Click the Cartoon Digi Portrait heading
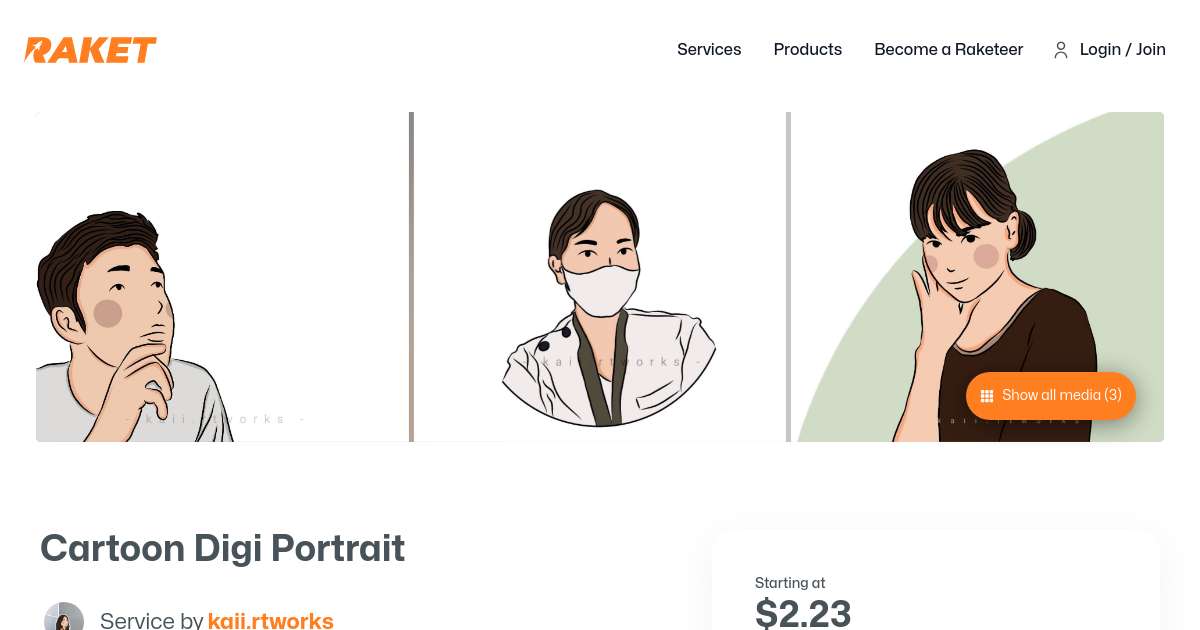1200x630 pixels. click(222, 548)
